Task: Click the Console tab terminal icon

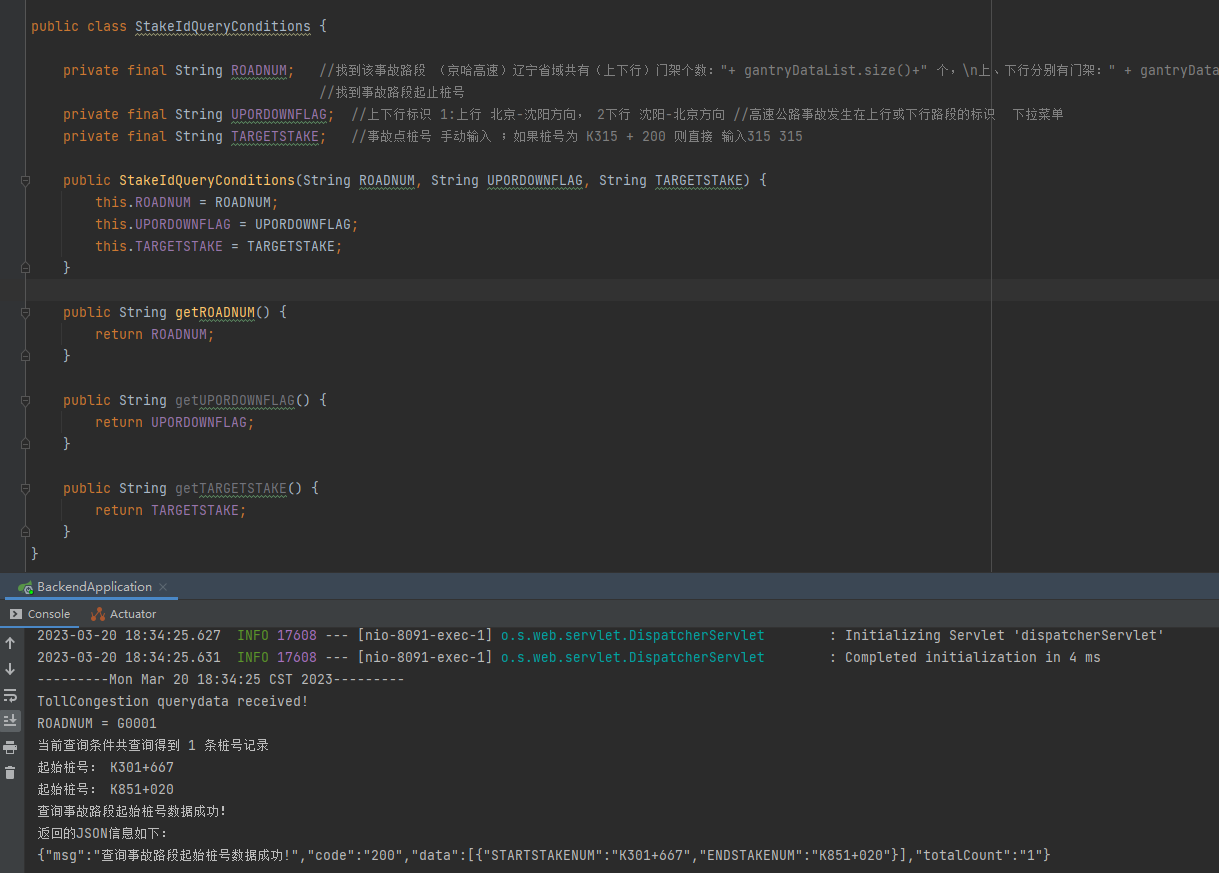Action: click(16, 614)
